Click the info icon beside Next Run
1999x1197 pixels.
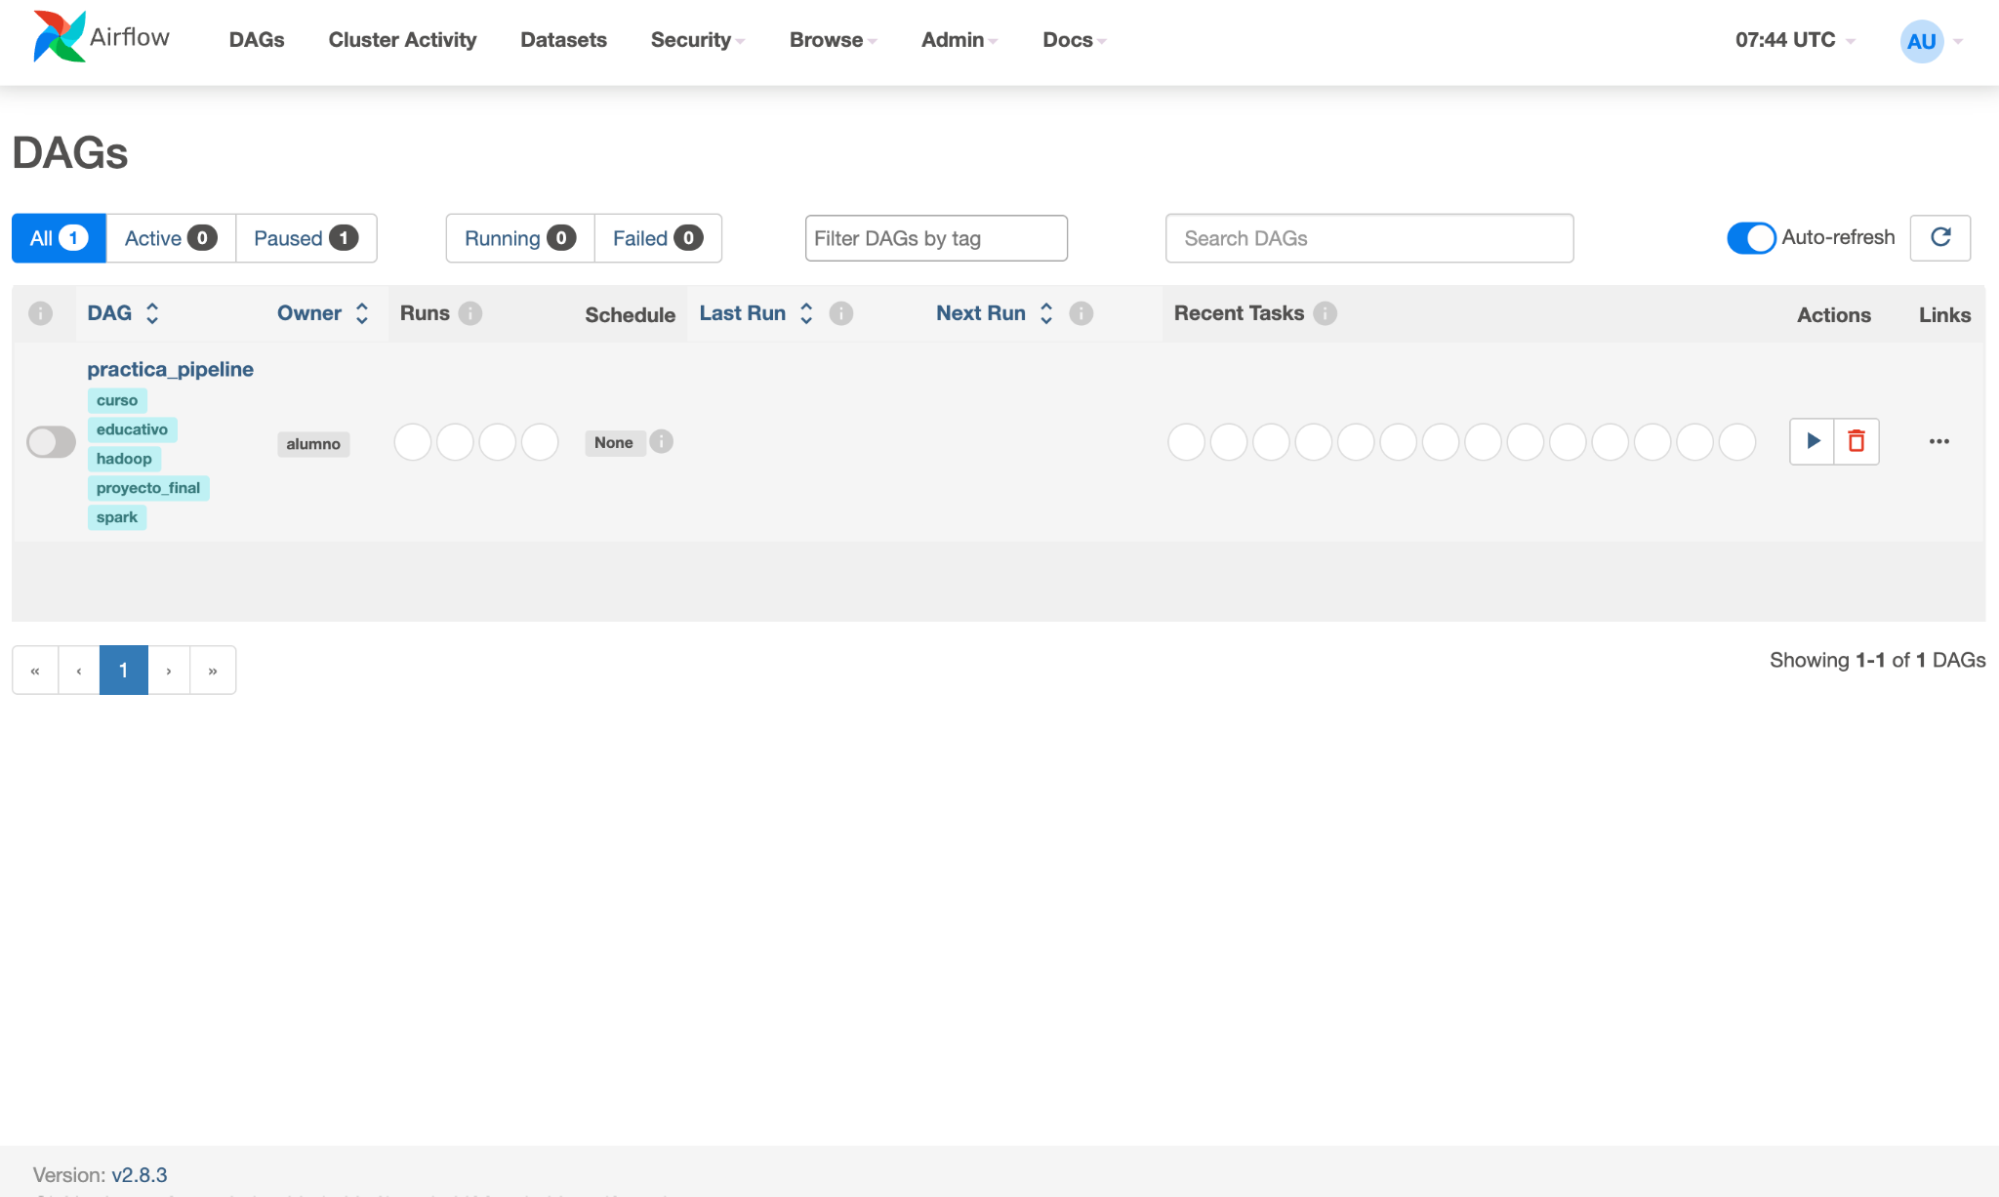[x=1081, y=313]
